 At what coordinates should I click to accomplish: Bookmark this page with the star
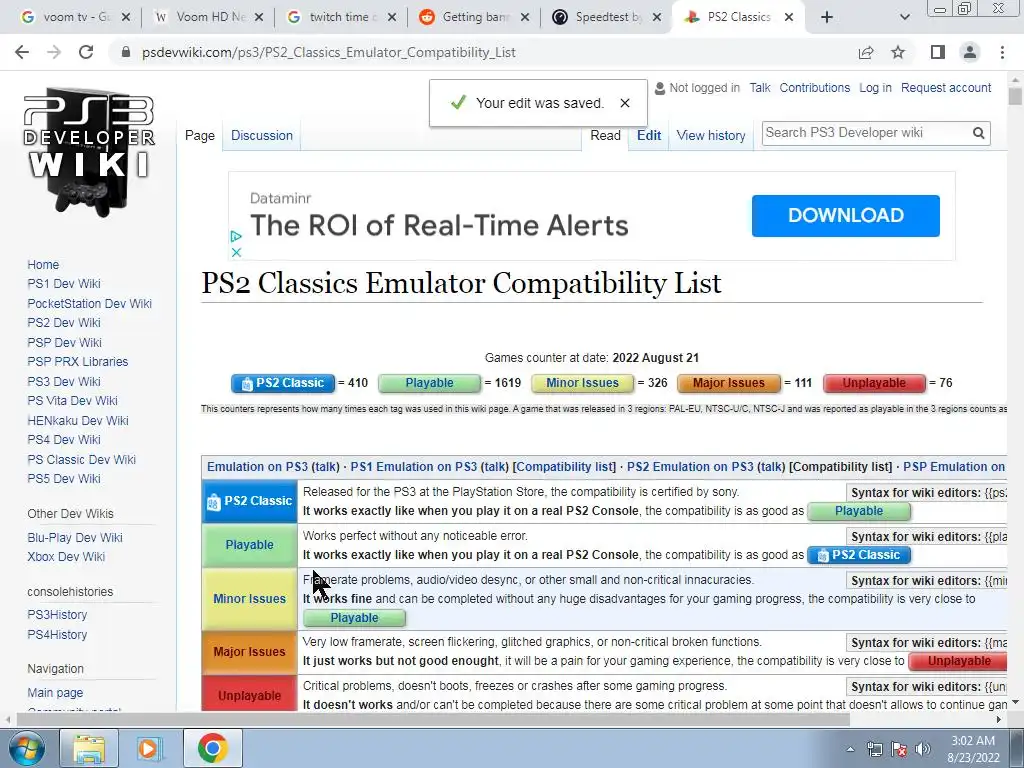click(x=898, y=52)
